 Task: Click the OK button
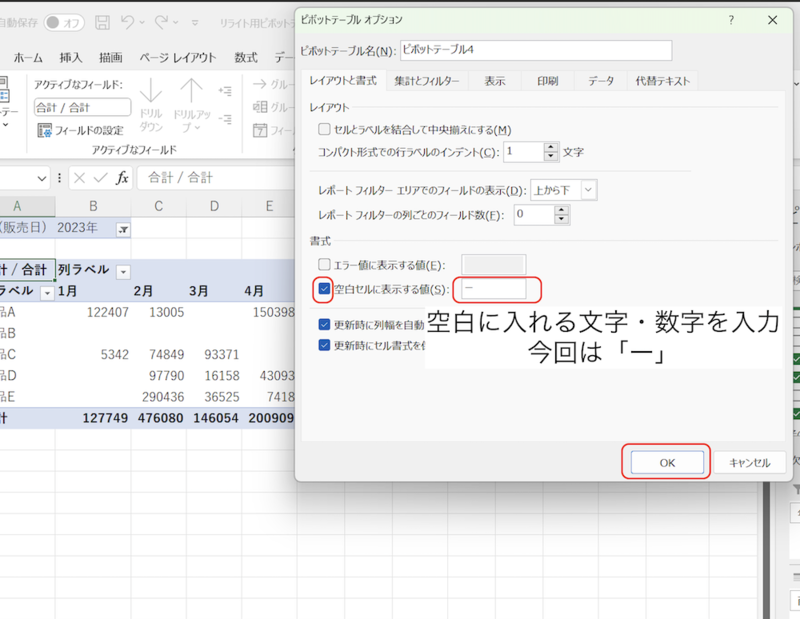666,462
